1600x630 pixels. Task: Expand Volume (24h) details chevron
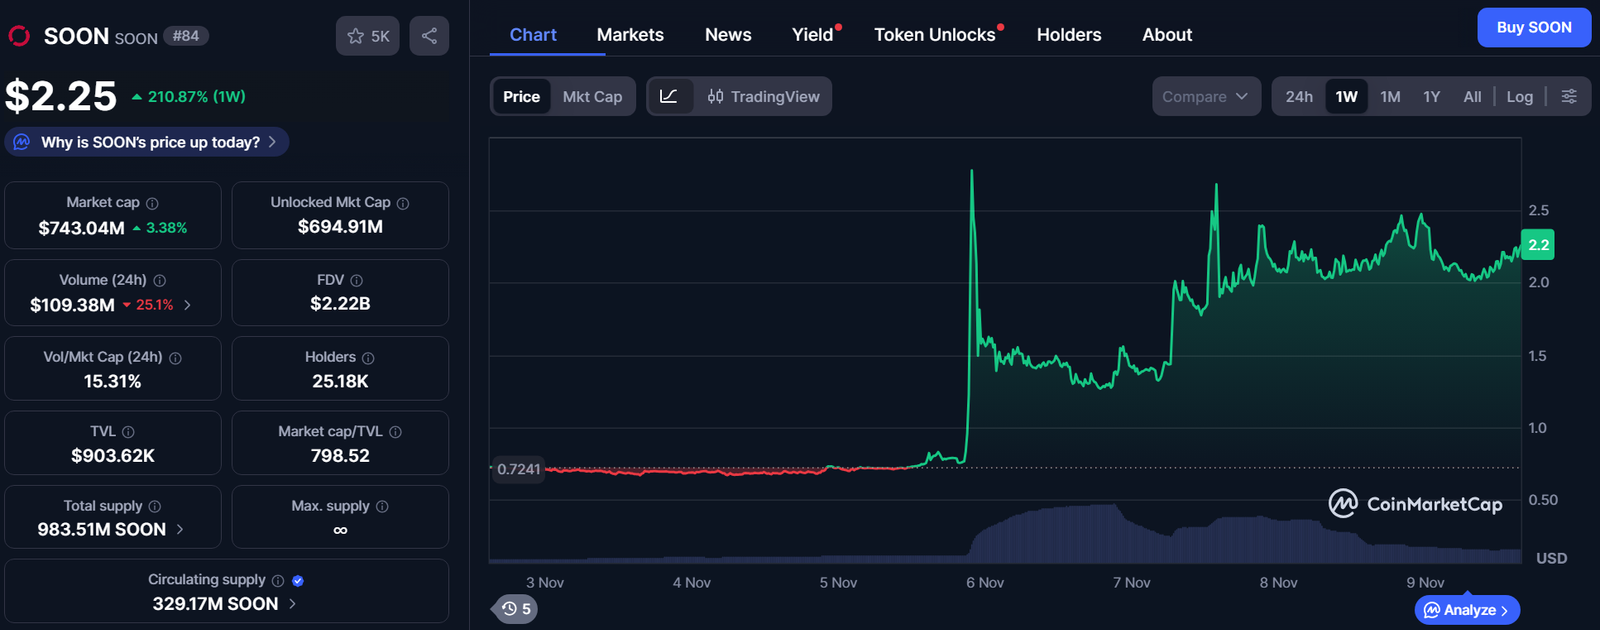click(187, 305)
